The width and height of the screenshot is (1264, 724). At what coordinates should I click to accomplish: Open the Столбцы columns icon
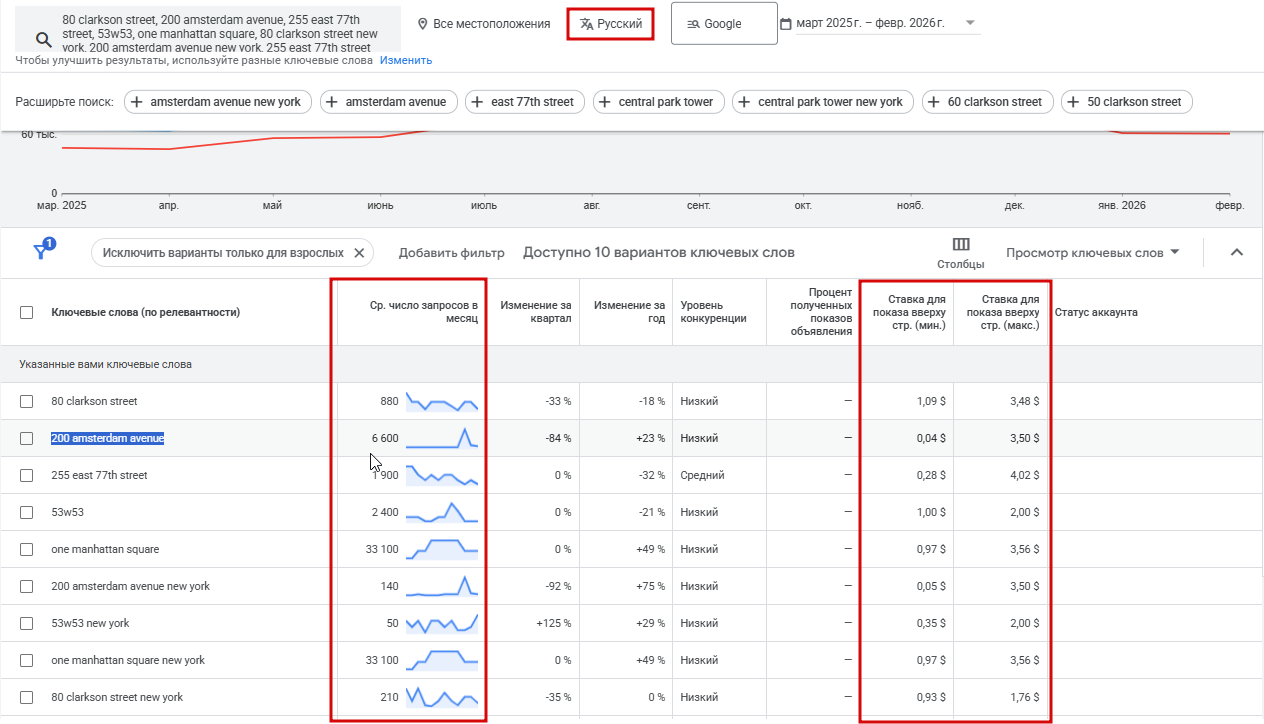click(960, 245)
